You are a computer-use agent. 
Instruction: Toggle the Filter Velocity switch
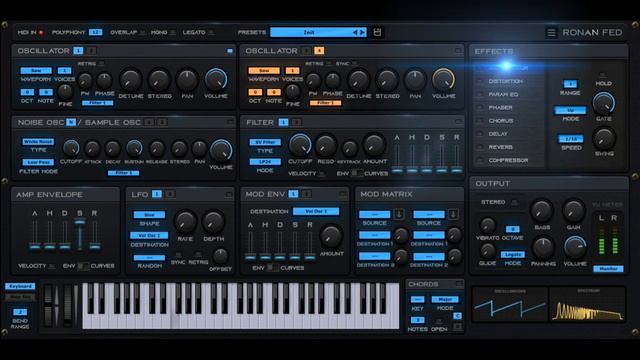(322, 174)
